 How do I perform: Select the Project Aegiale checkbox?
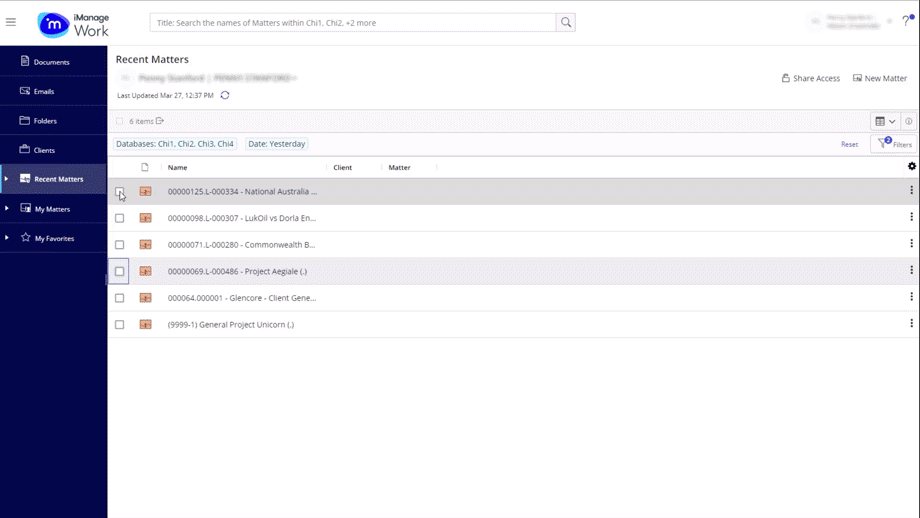(x=120, y=271)
